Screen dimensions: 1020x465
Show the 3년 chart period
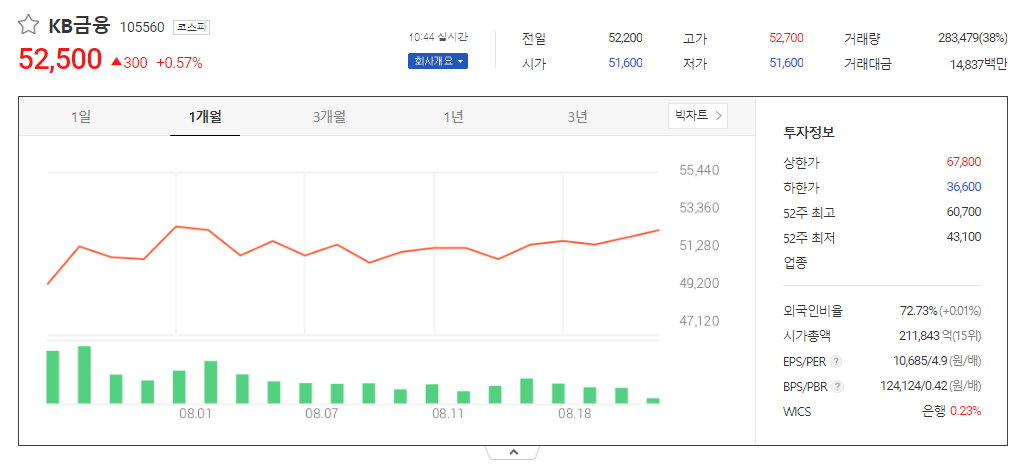(577, 117)
